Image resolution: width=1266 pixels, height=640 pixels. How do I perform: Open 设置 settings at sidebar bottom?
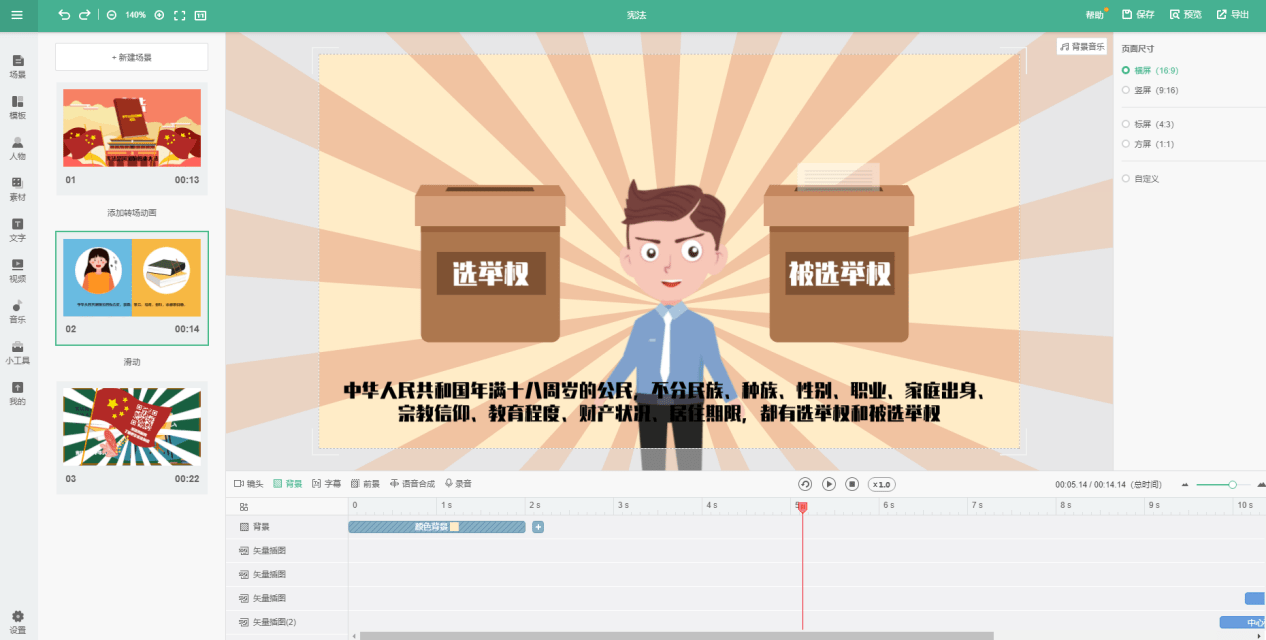pyautogui.click(x=18, y=622)
